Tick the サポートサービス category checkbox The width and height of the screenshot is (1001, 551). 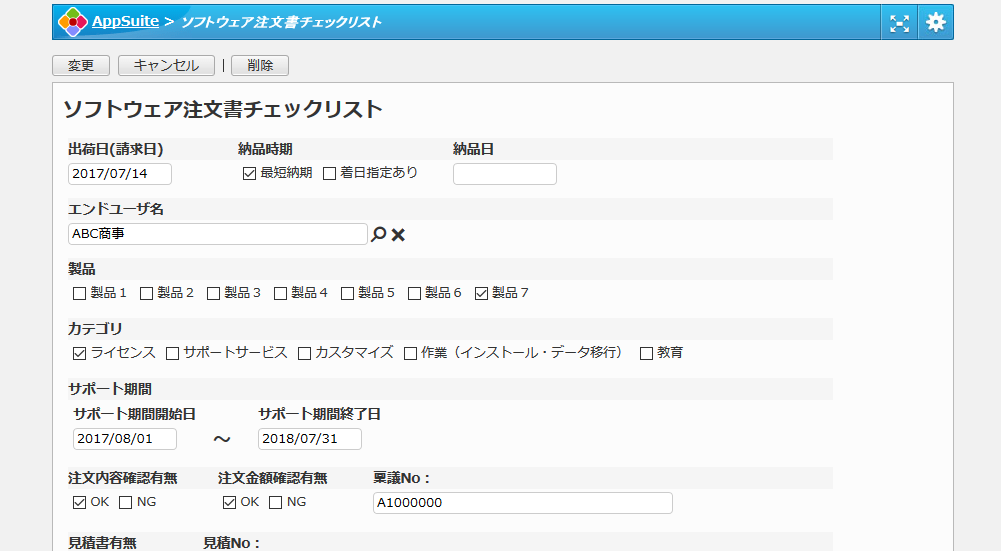pos(172,353)
